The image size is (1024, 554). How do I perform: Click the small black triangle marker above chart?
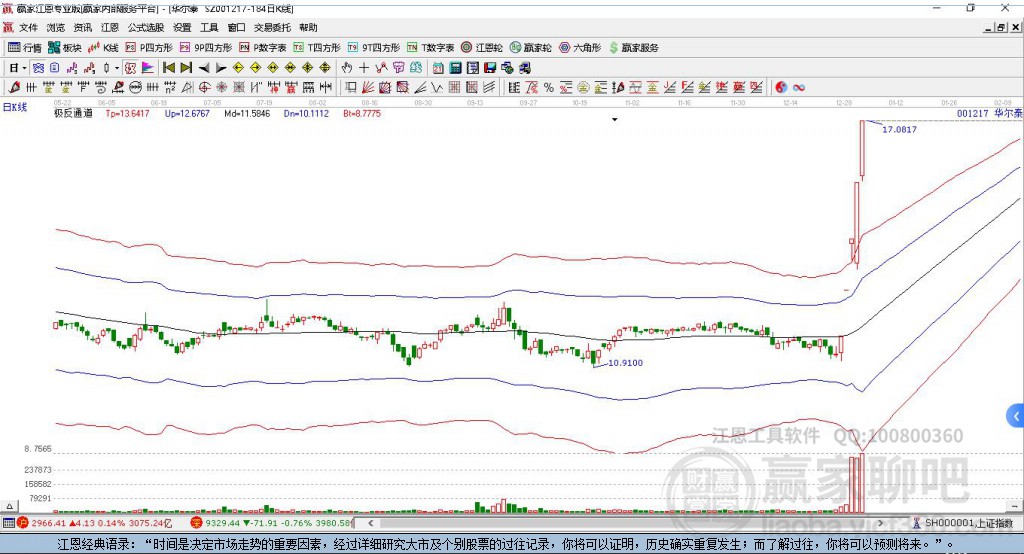pos(615,120)
